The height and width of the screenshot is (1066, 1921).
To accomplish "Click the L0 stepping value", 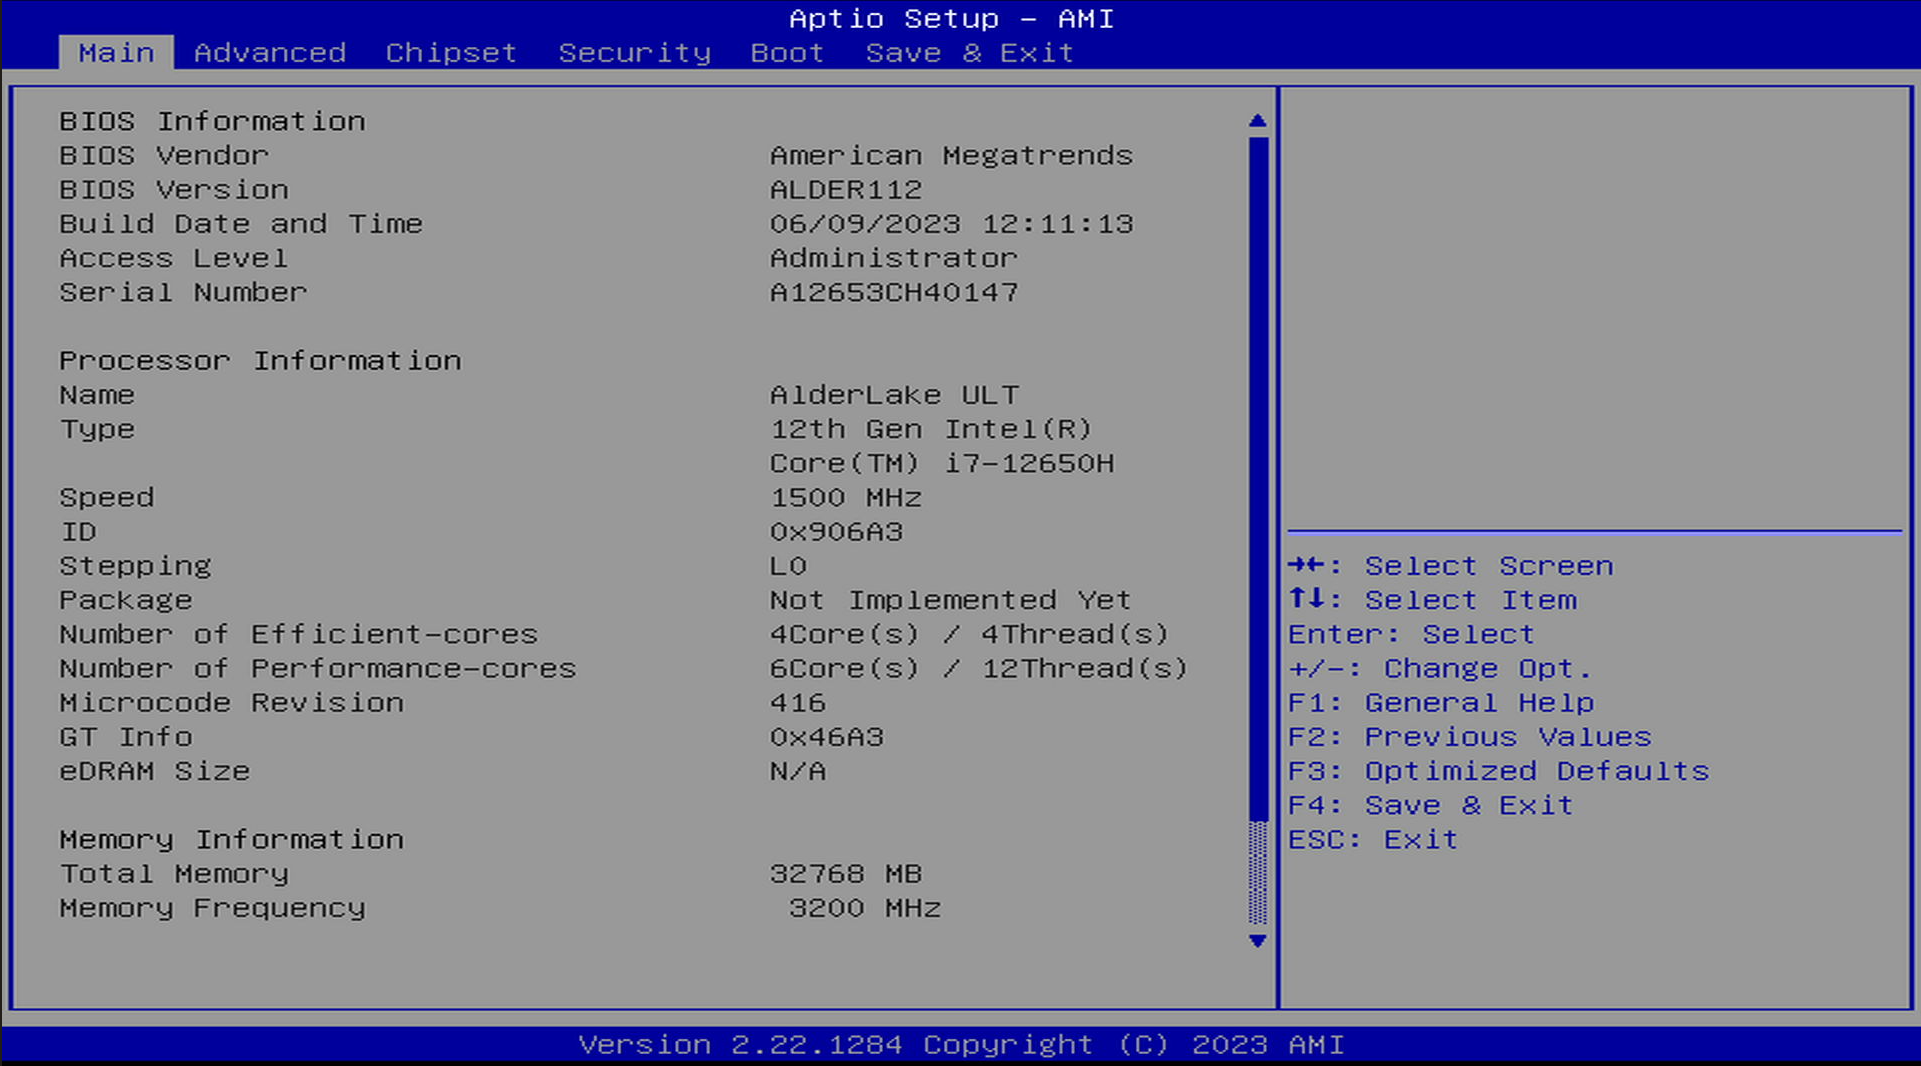I will 788,565.
